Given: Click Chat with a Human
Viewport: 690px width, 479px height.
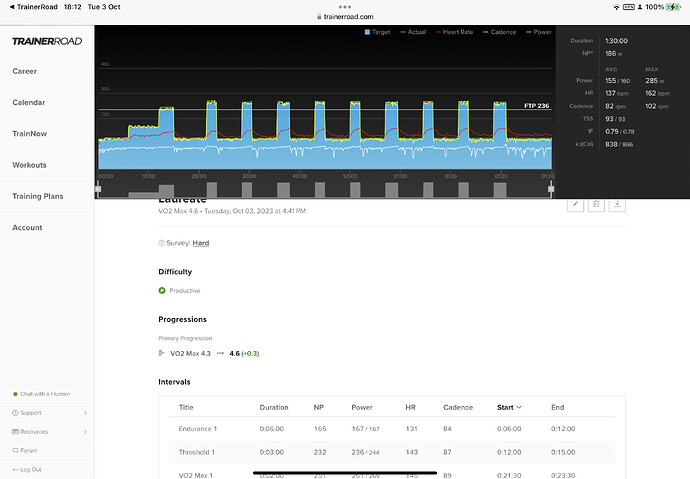Looking at the screenshot, I should pyautogui.click(x=45, y=394).
